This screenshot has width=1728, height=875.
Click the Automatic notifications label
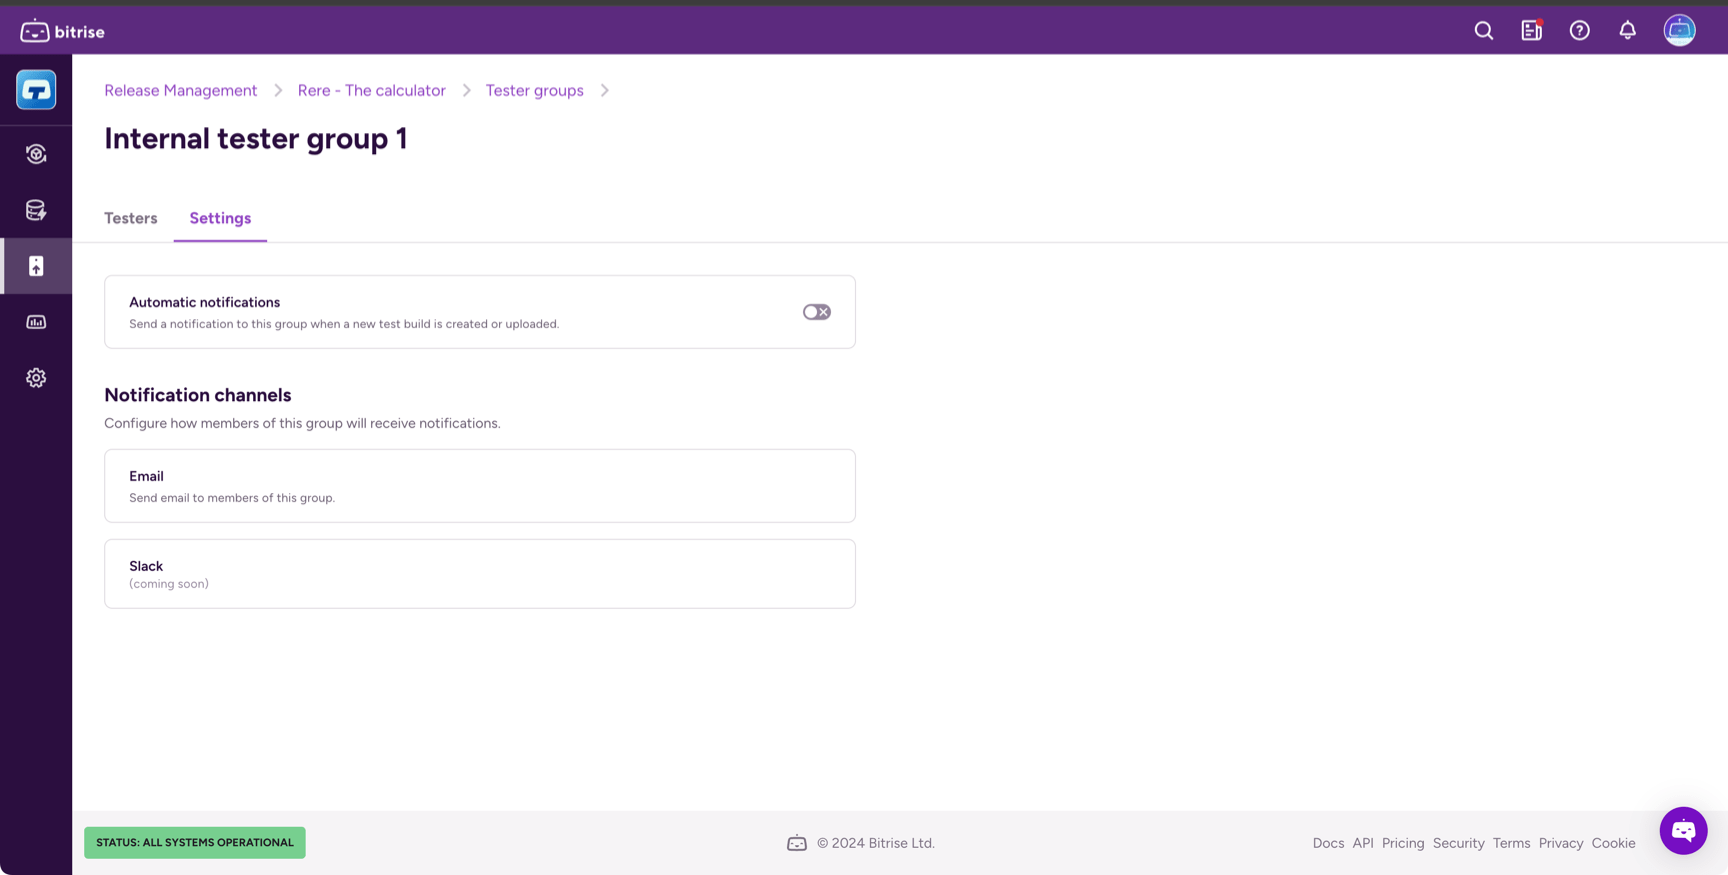click(x=204, y=302)
